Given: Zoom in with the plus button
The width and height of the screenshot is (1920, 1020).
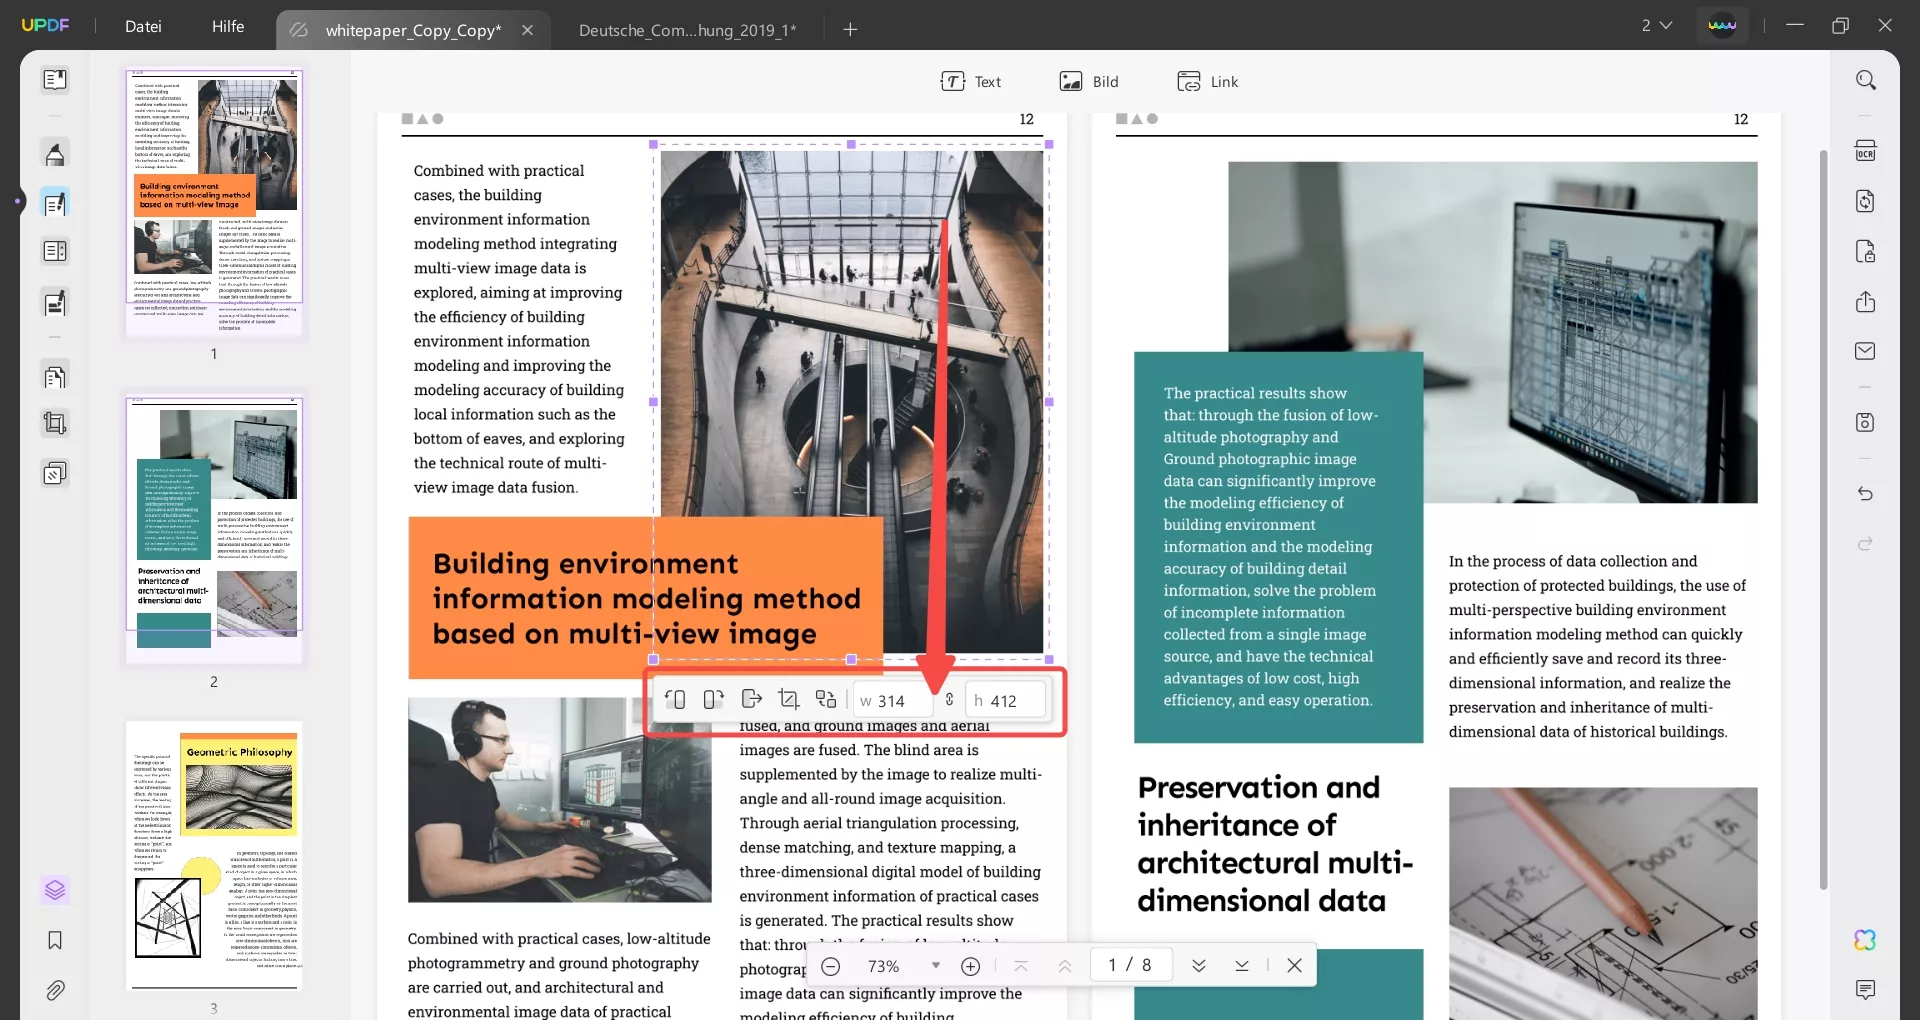Looking at the screenshot, I should tap(970, 966).
